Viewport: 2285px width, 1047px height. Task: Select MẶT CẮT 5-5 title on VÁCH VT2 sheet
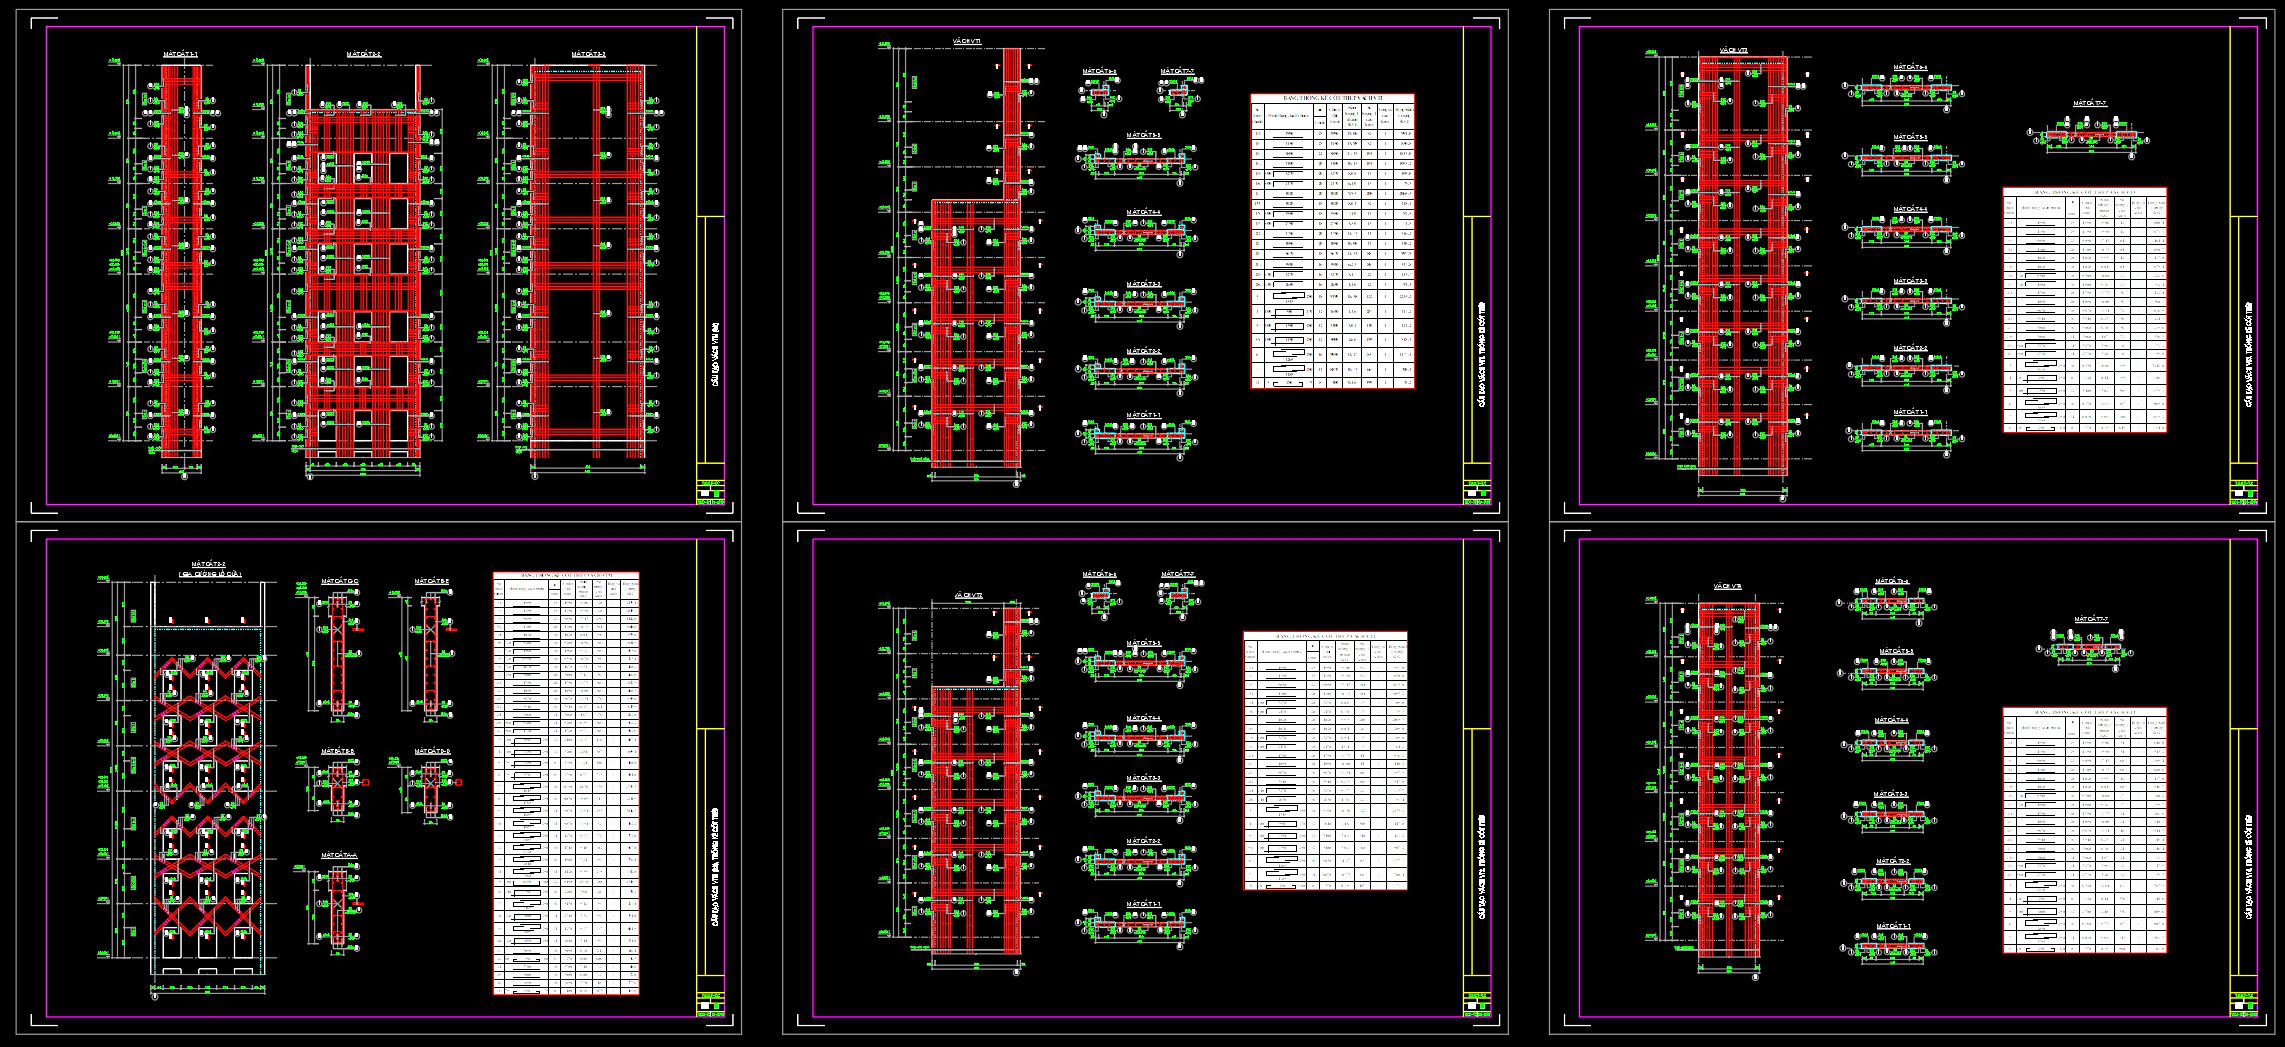pyautogui.click(x=1143, y=643)
